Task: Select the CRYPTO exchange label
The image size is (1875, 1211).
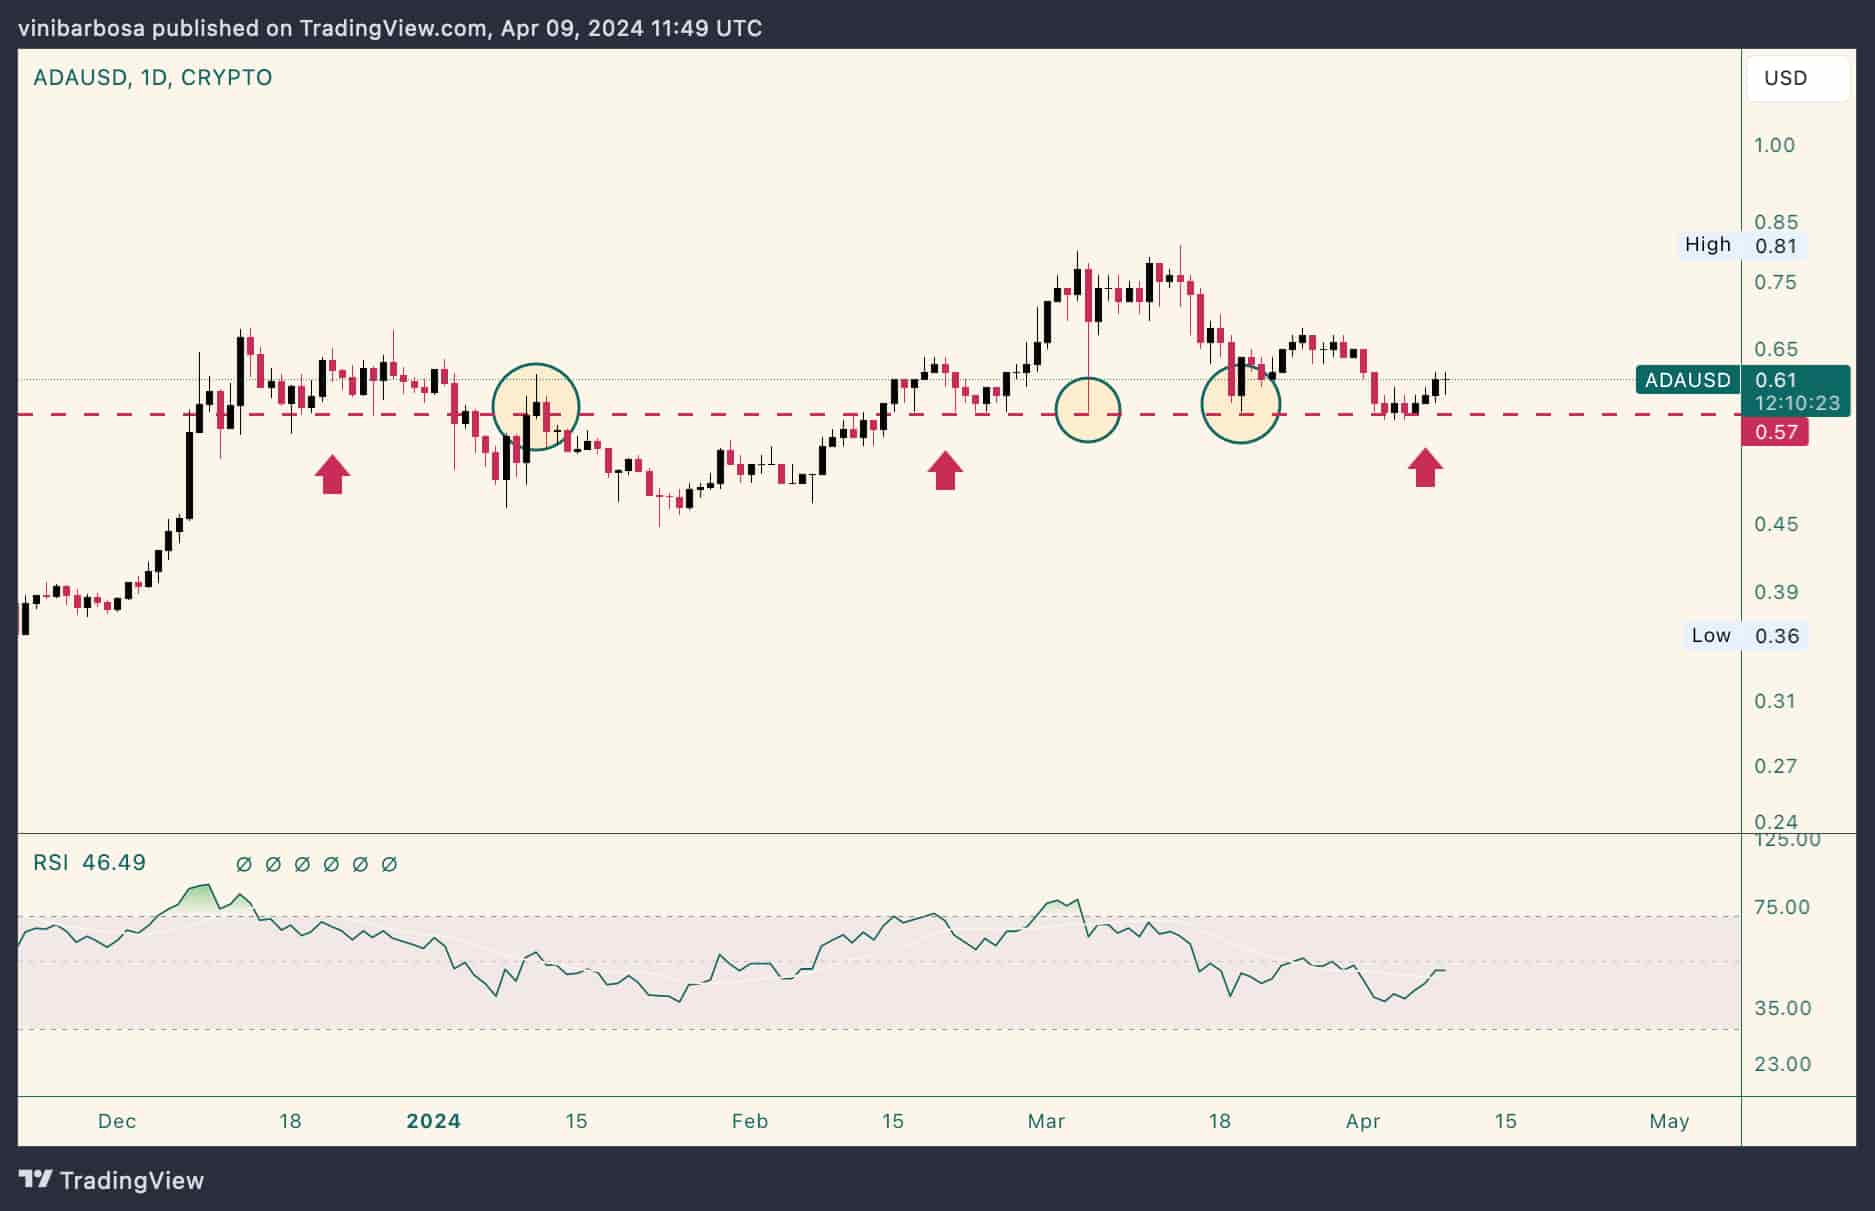Action: click(x=232, y=76)
